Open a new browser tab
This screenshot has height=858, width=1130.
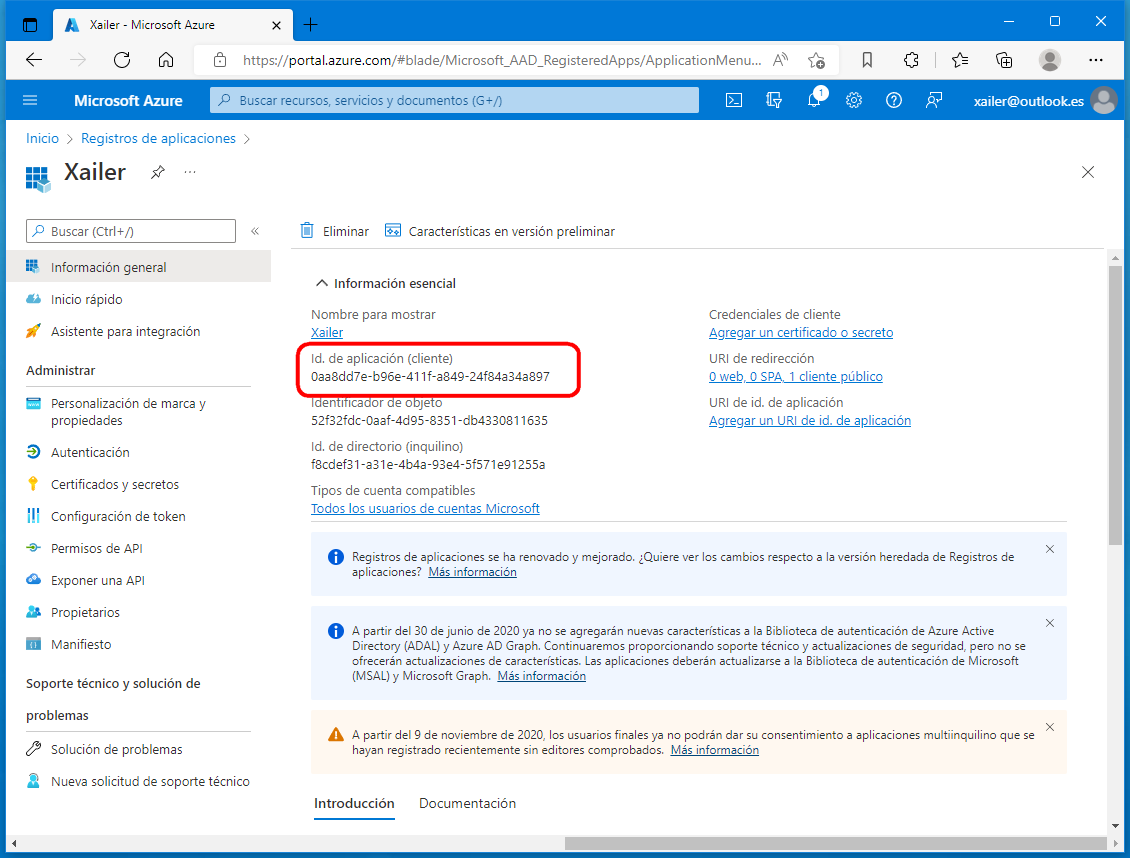click(310, 24)
